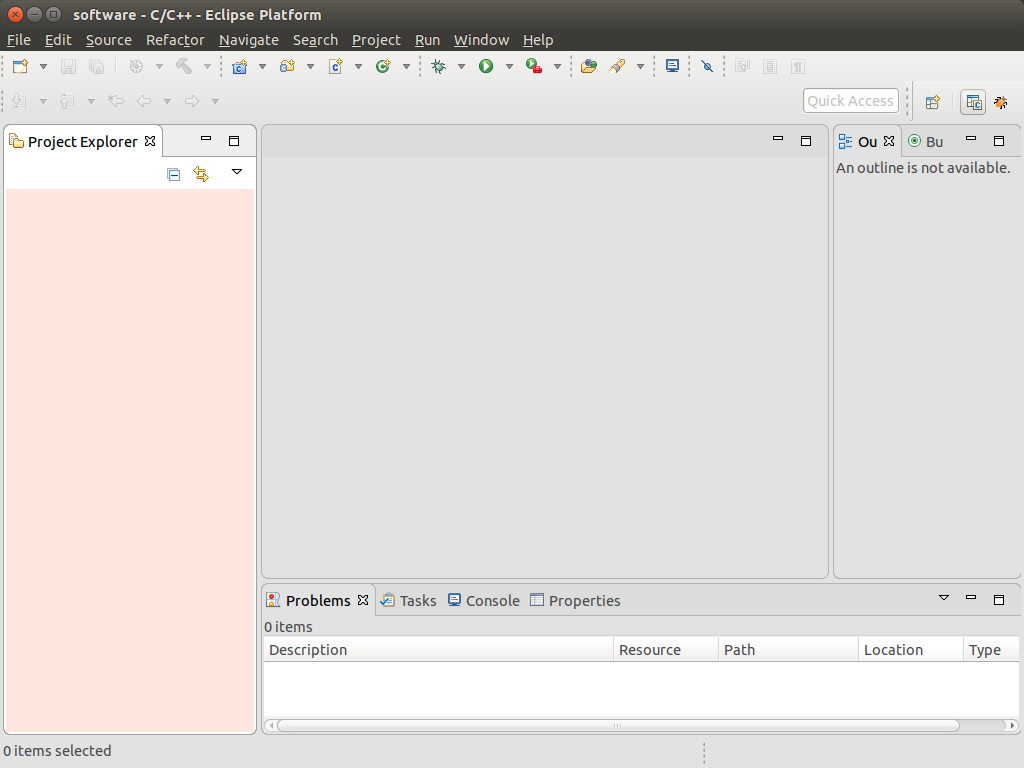Open the Project Explorer view menu arrow
This screenshot has width=1024, height=768.
(x=237, y=172)
